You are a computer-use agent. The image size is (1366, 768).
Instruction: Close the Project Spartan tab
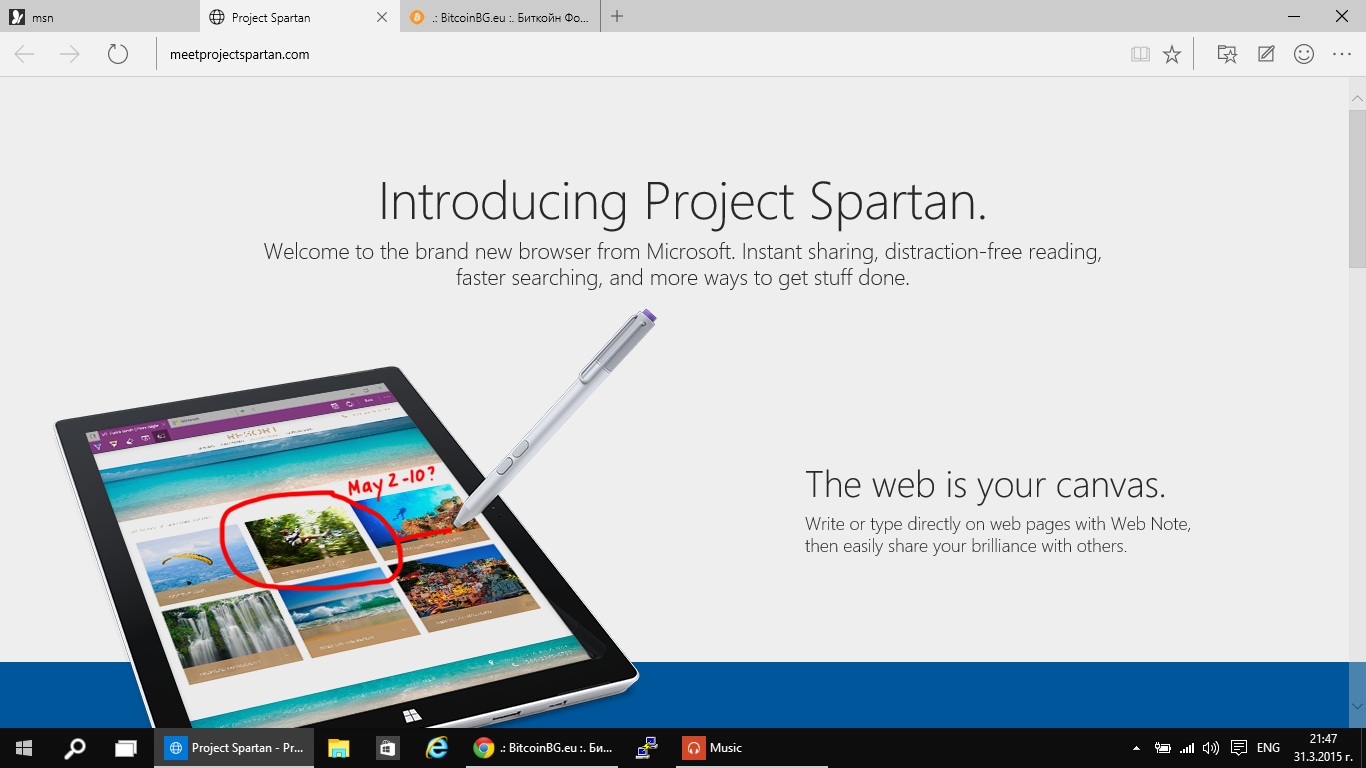[382, 17]
